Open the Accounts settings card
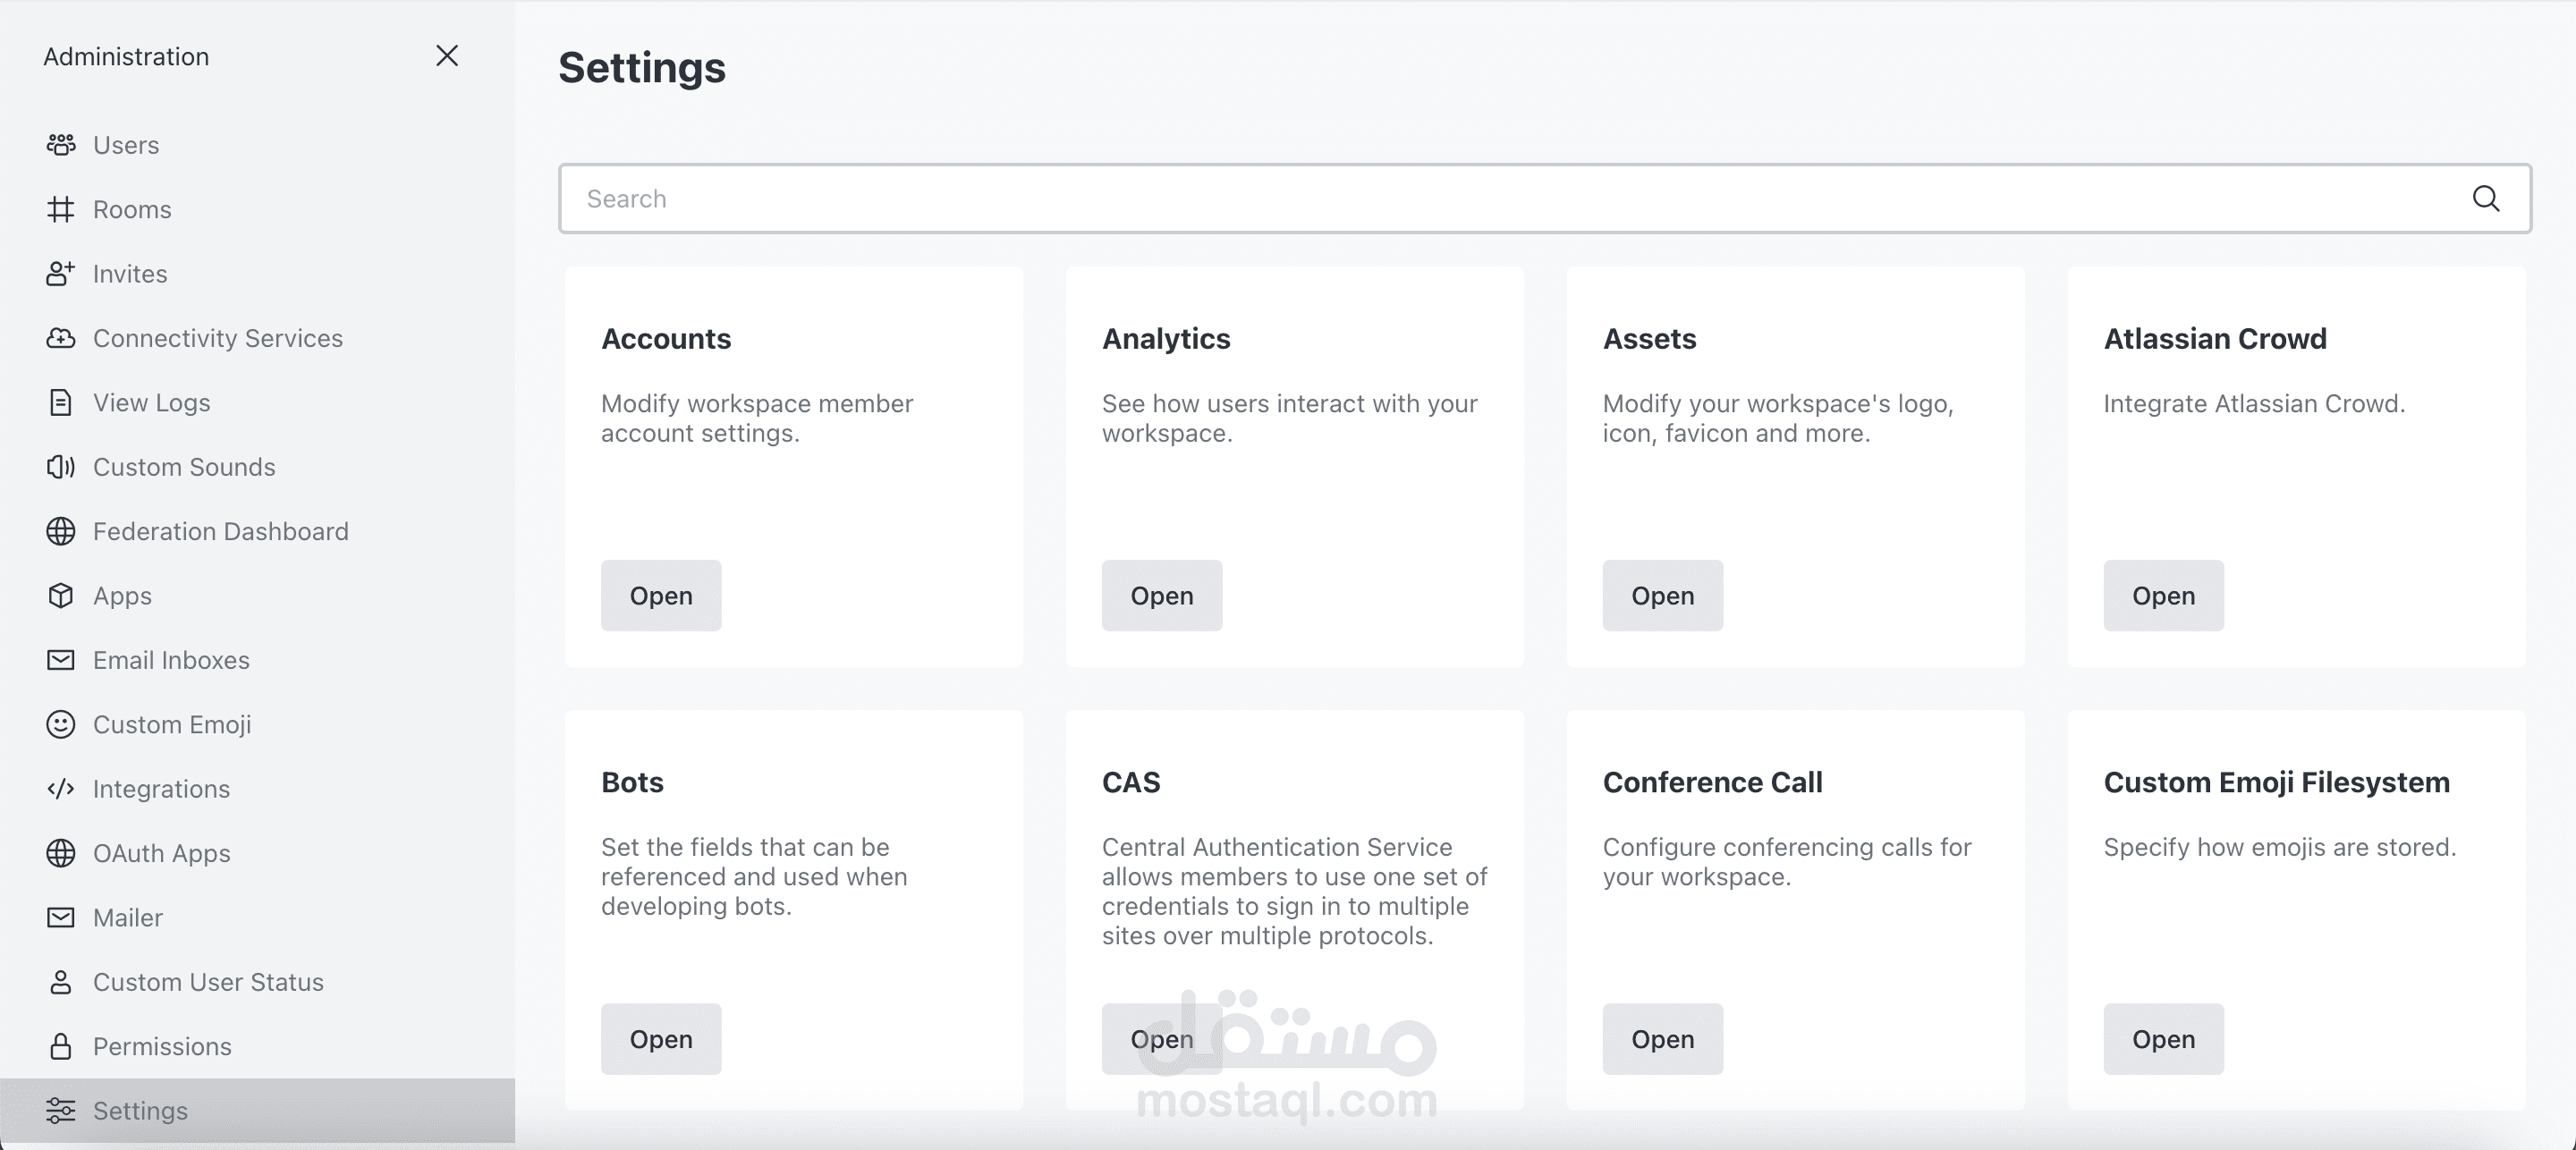This screenshot has height=1150, width=2576. (660, 596)
